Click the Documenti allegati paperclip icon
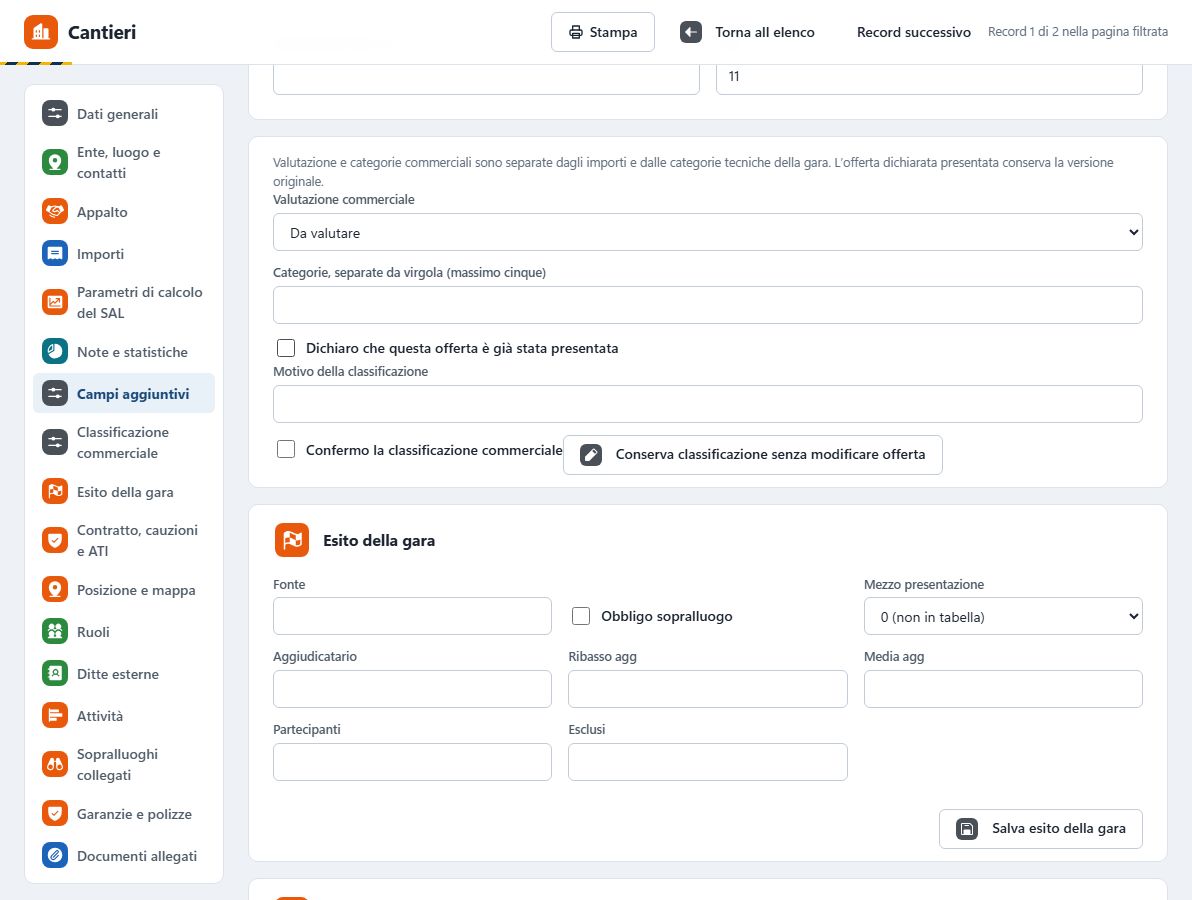The width and height of the screenshot is (1192, 900). pyautogui.click(x=55, y=855)
